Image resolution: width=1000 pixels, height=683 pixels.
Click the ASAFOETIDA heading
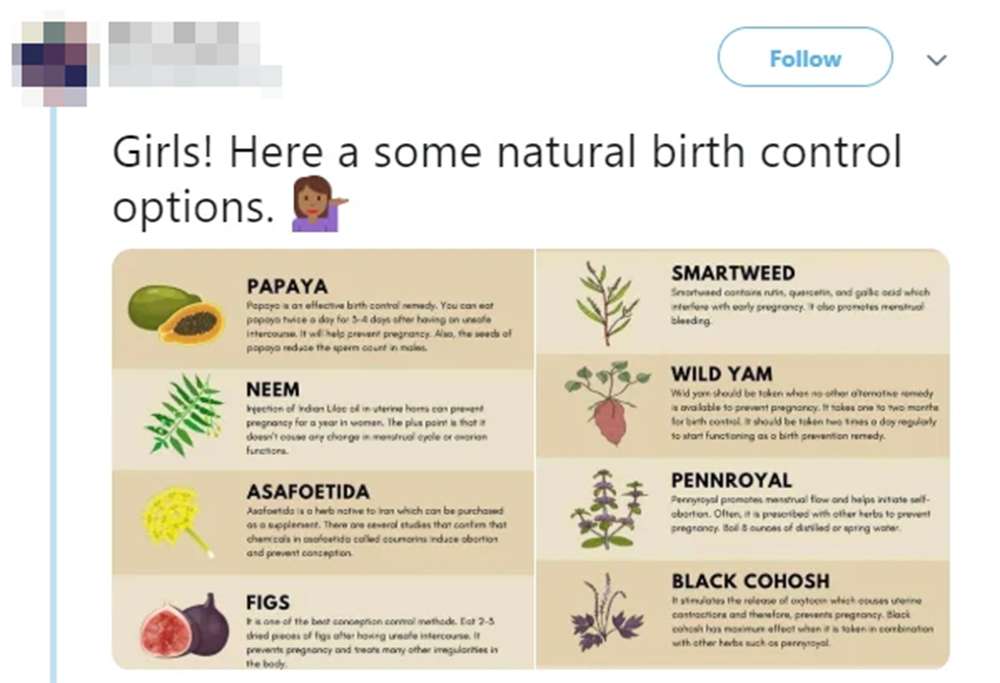[308, 492]
